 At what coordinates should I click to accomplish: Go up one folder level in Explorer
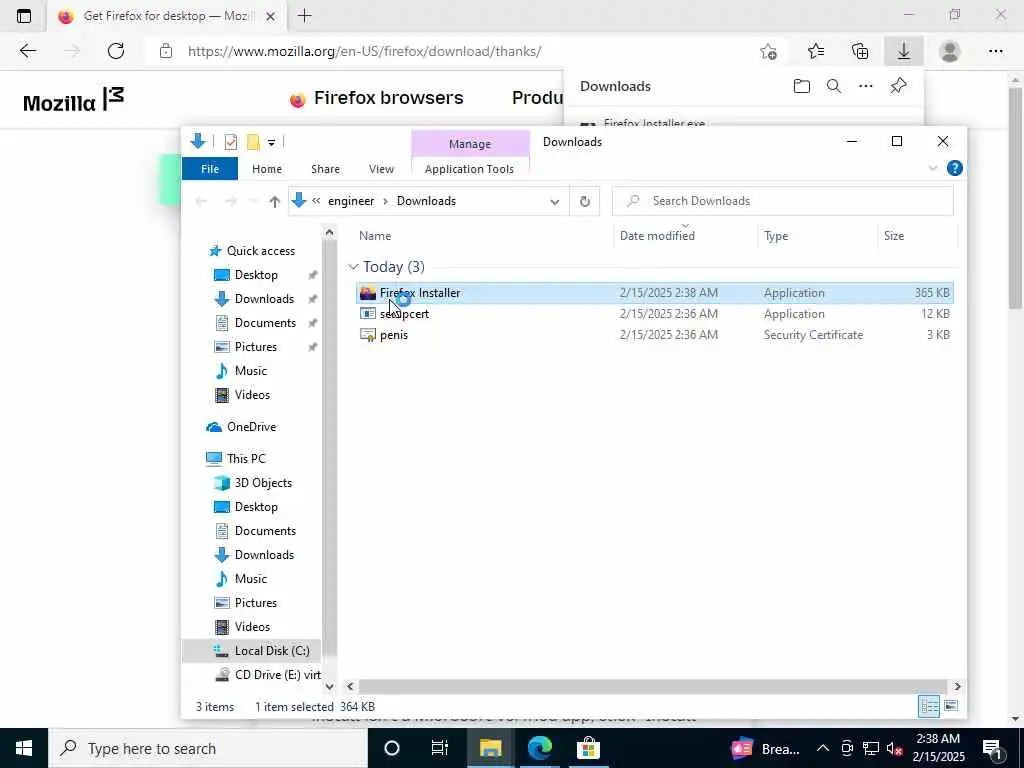pyautogui.click(x=275, y=201)
